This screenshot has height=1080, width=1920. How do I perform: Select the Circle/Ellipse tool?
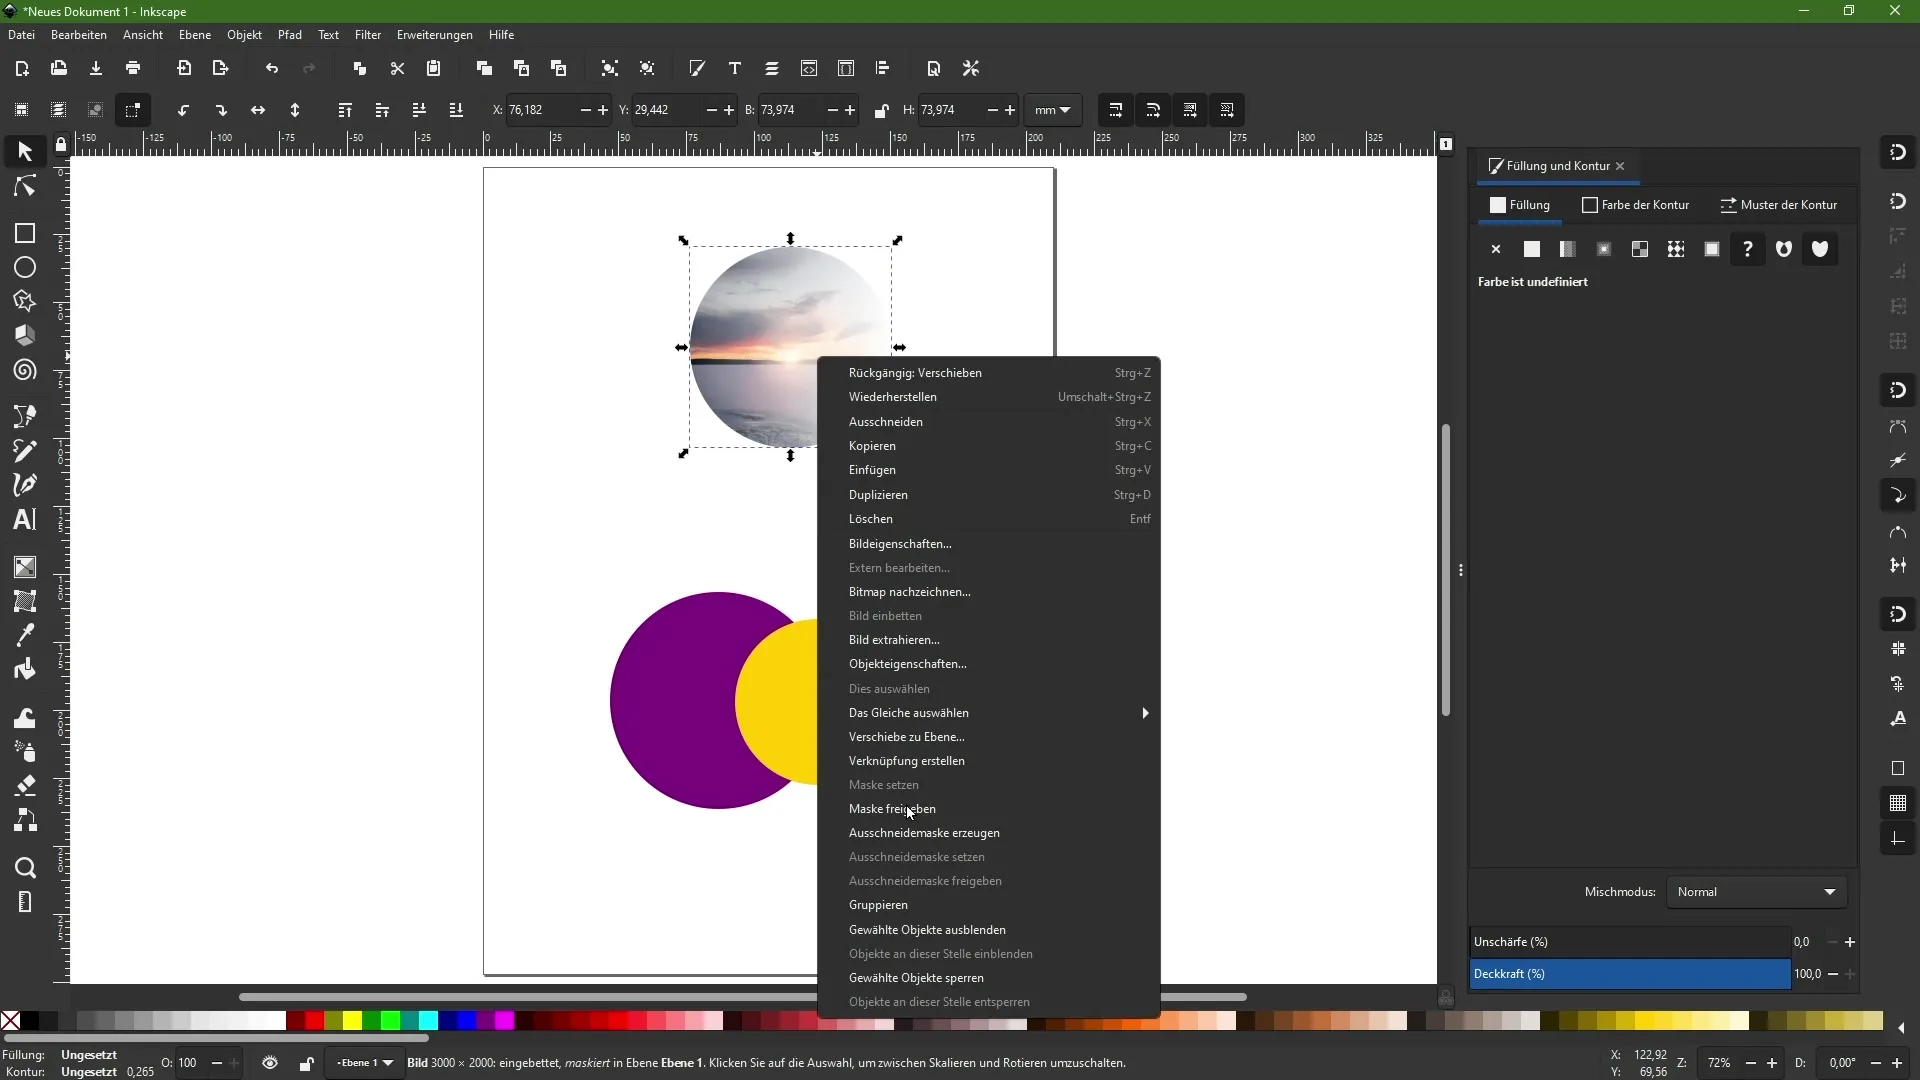24,268
